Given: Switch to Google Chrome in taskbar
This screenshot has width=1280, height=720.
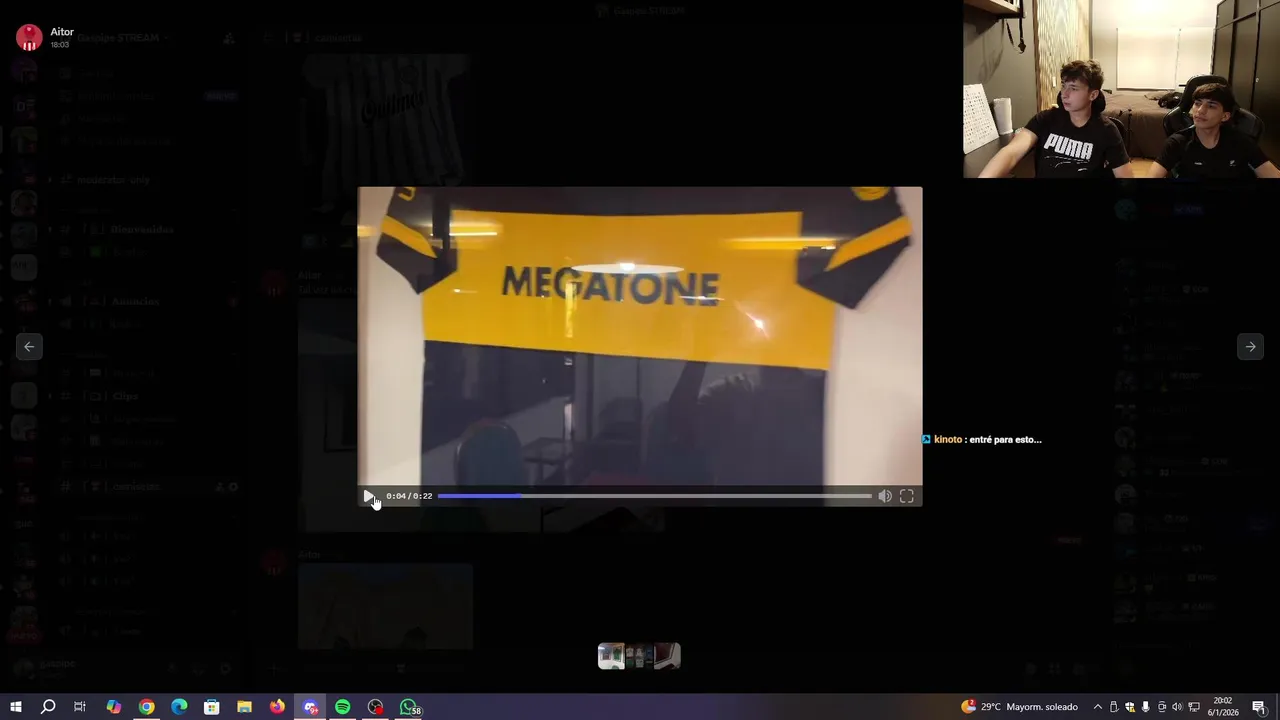Looking at the screenshot, I should (146, 707).
